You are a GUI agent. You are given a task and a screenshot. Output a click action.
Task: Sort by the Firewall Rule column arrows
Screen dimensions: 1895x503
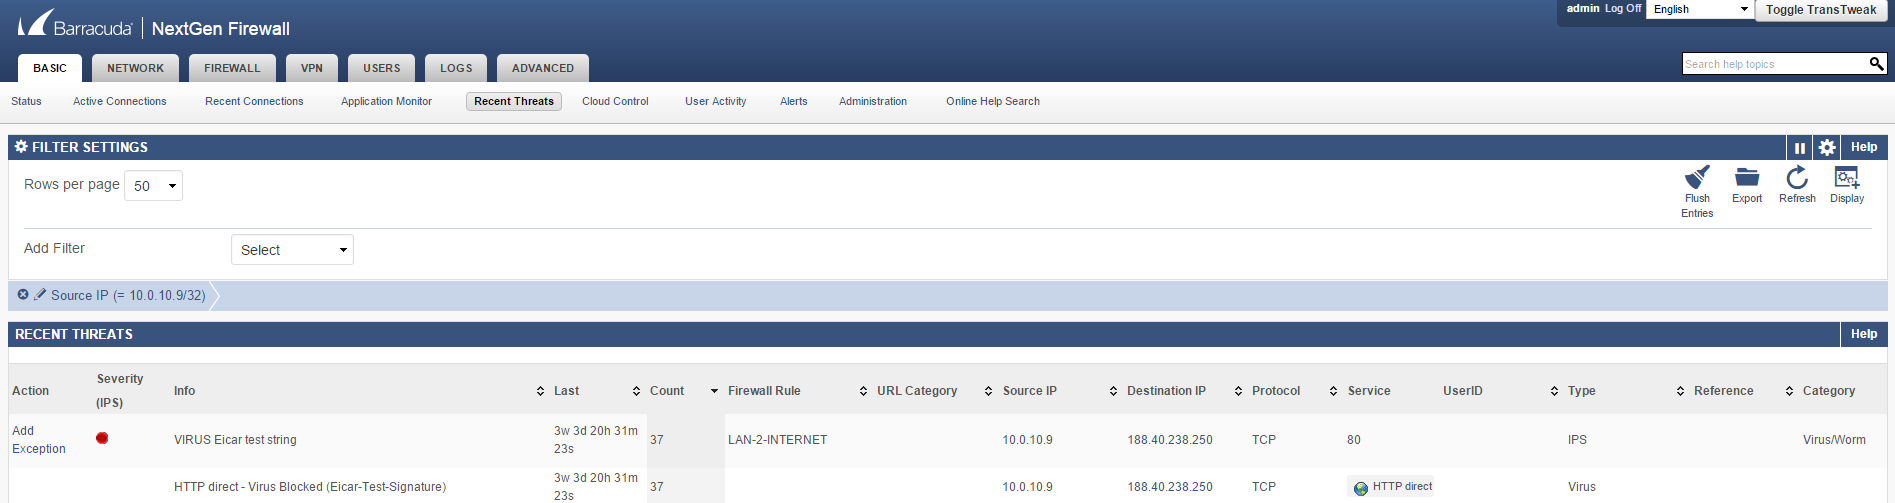(x=863, y=391)
